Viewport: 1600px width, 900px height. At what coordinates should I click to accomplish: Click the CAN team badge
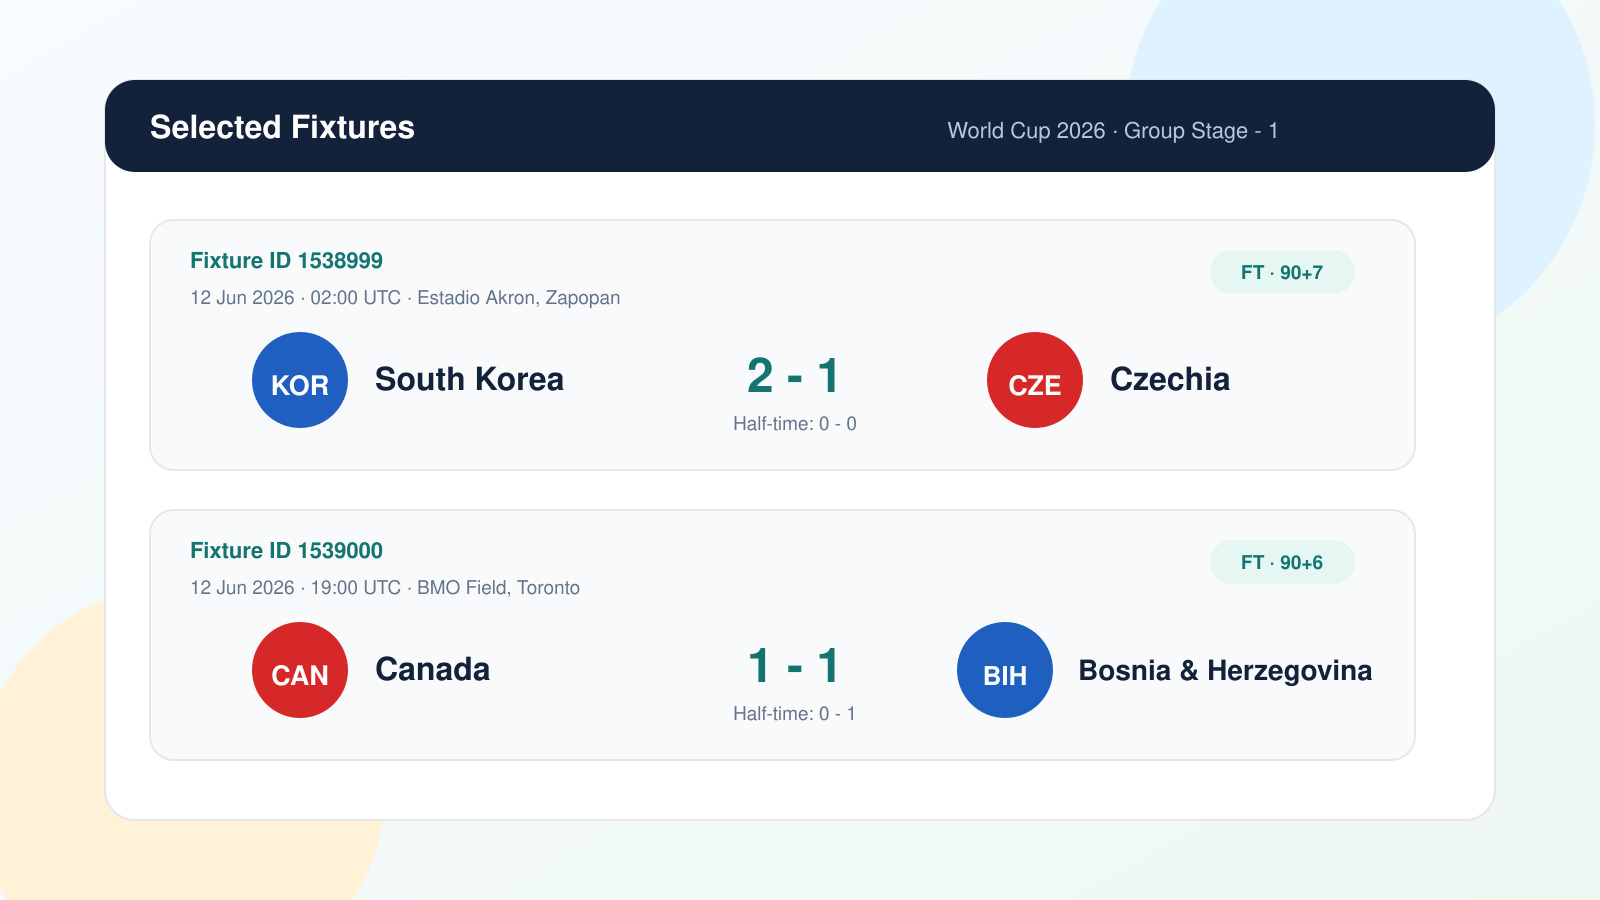[300, 670]
